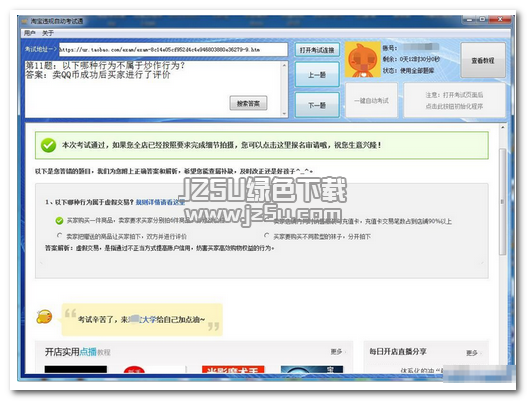Click the scroll-up arrow of the answer text box
Viewport: 527px width, 401px height.
(x=284, y=65)
